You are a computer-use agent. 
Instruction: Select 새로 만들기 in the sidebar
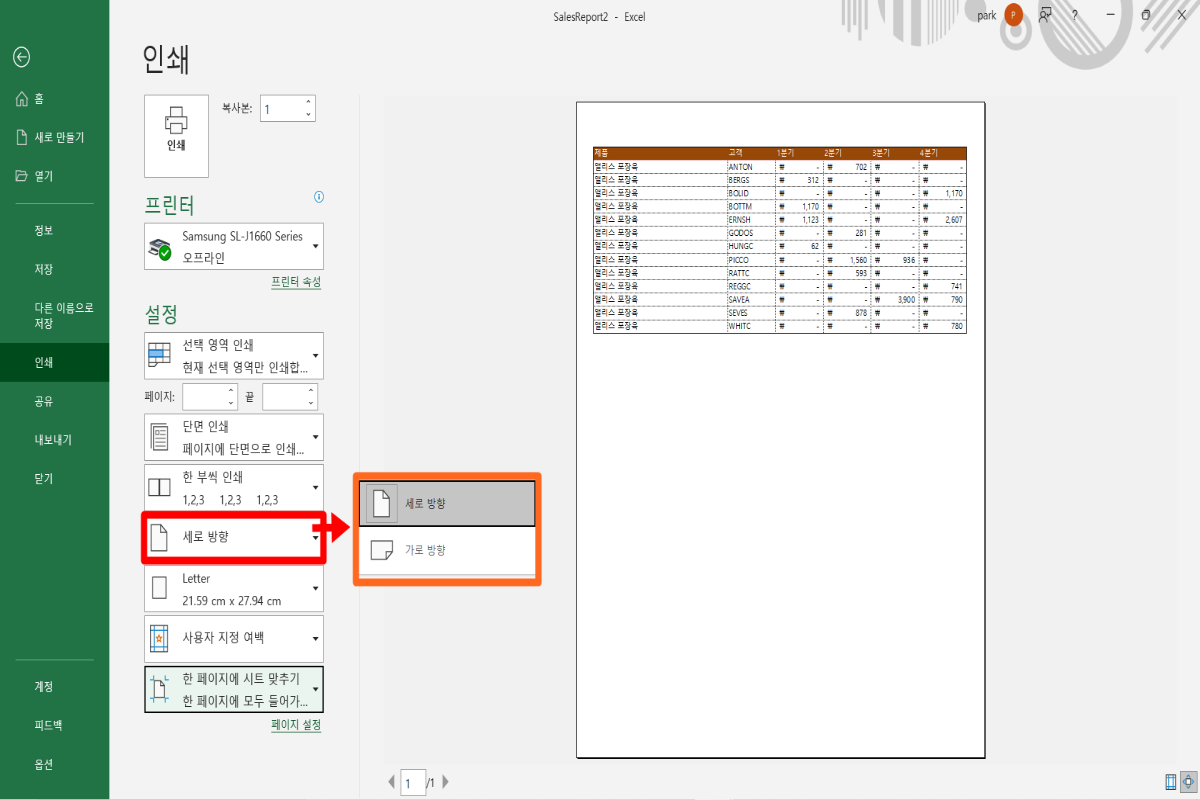coord(54,137)
